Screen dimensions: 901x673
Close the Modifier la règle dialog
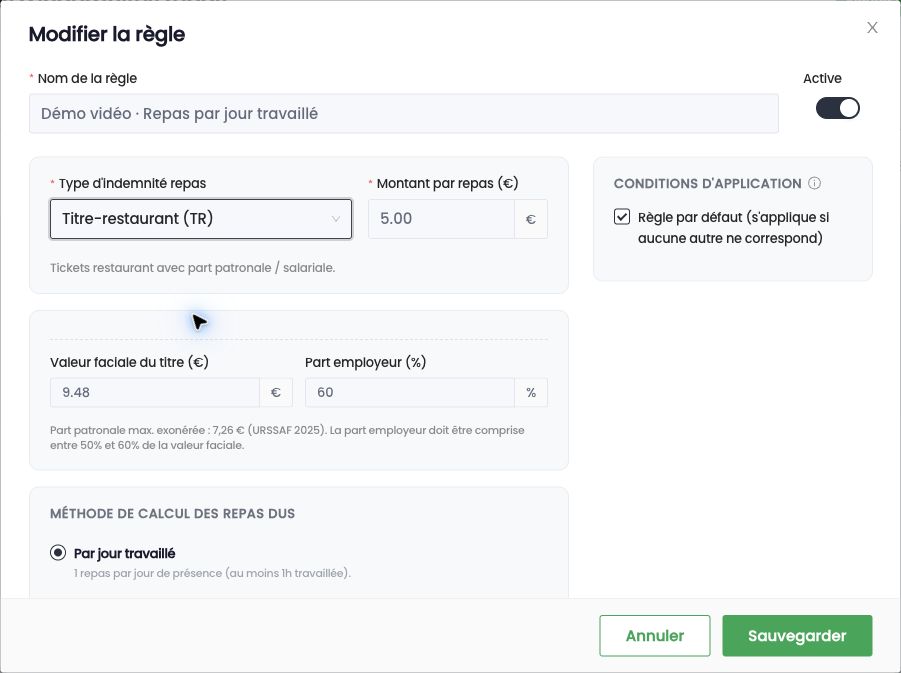[x=872, y=28]
